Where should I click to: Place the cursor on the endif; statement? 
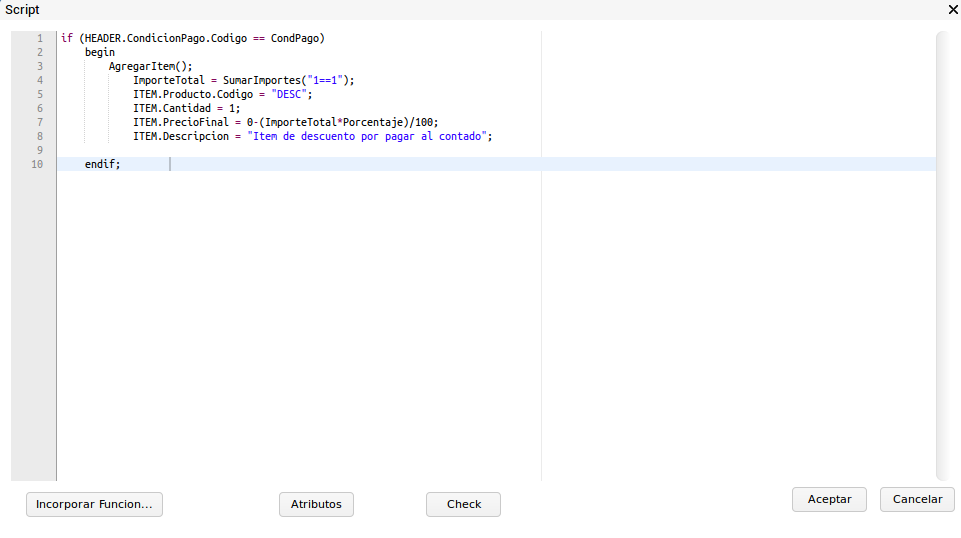click(x=102, y=164)
